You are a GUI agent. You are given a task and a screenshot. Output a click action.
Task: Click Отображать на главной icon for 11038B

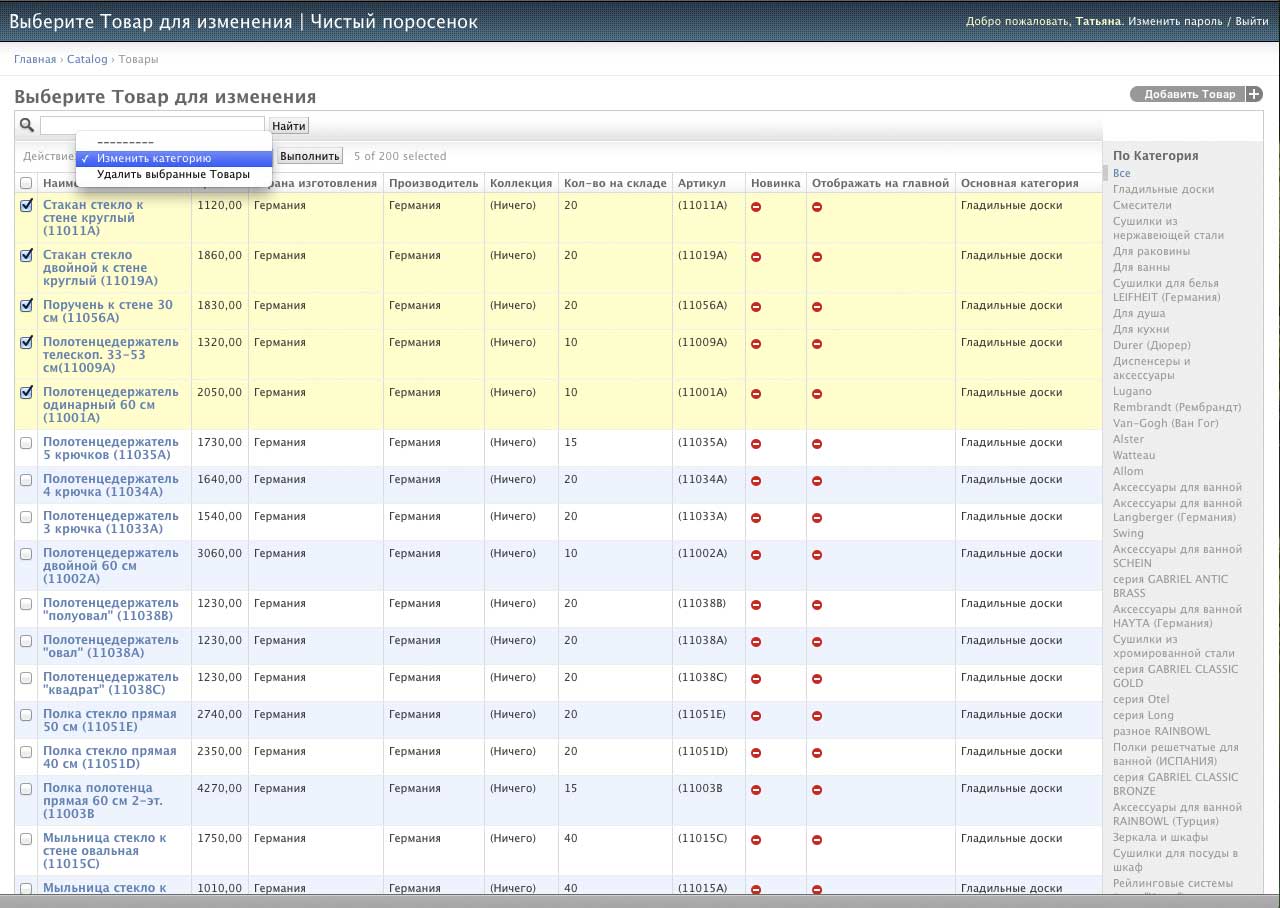tap(817, 605)
